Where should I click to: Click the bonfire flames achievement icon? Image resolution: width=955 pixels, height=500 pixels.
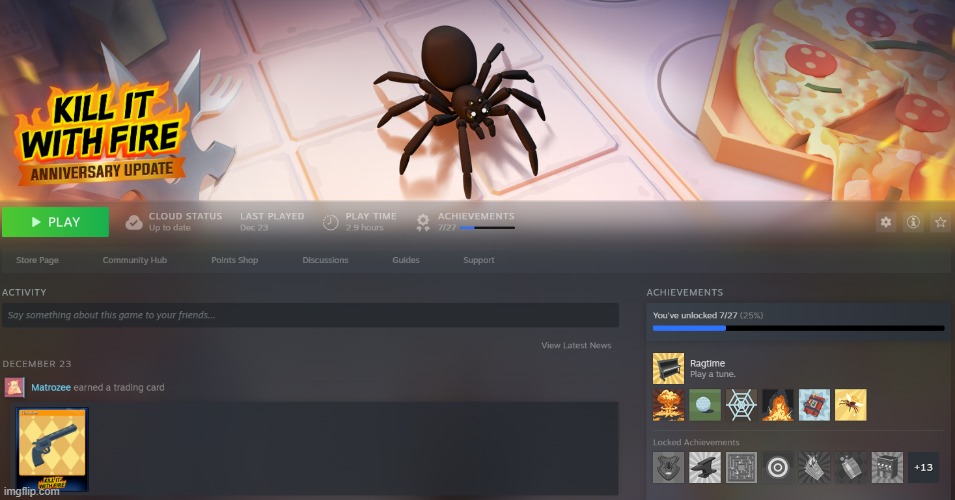[x=778, y=405]
